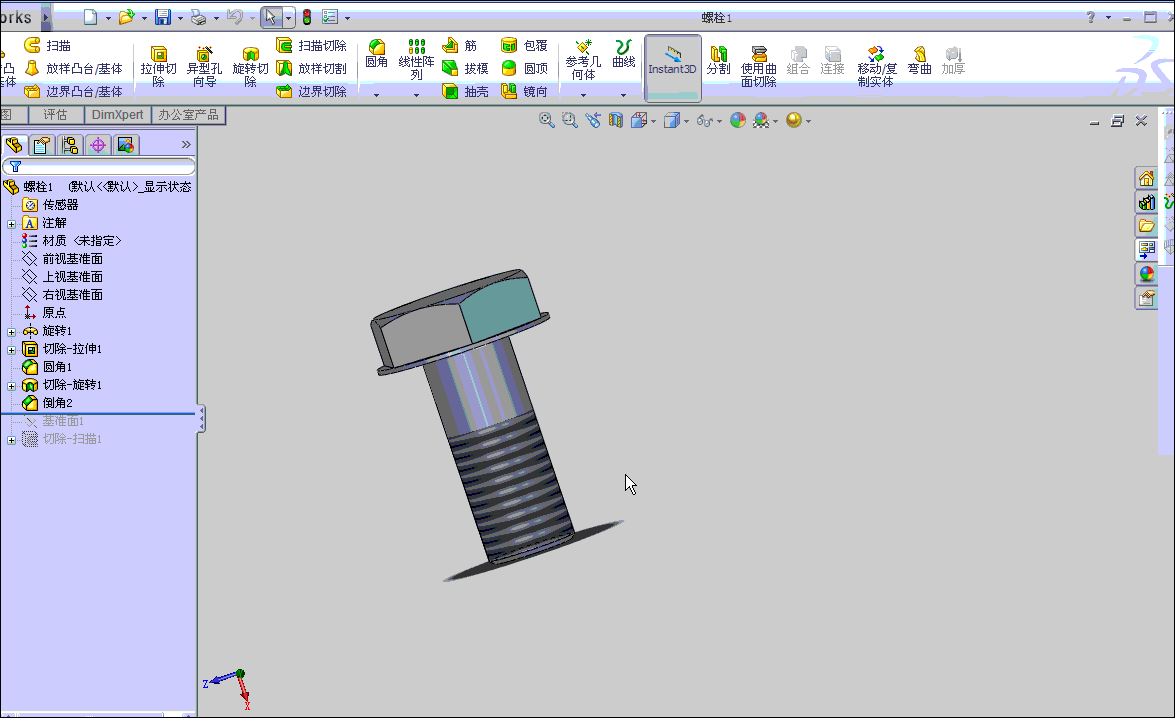
Task: Select the 圆角 fillet tool in ribbon
Action: point(376,54)
